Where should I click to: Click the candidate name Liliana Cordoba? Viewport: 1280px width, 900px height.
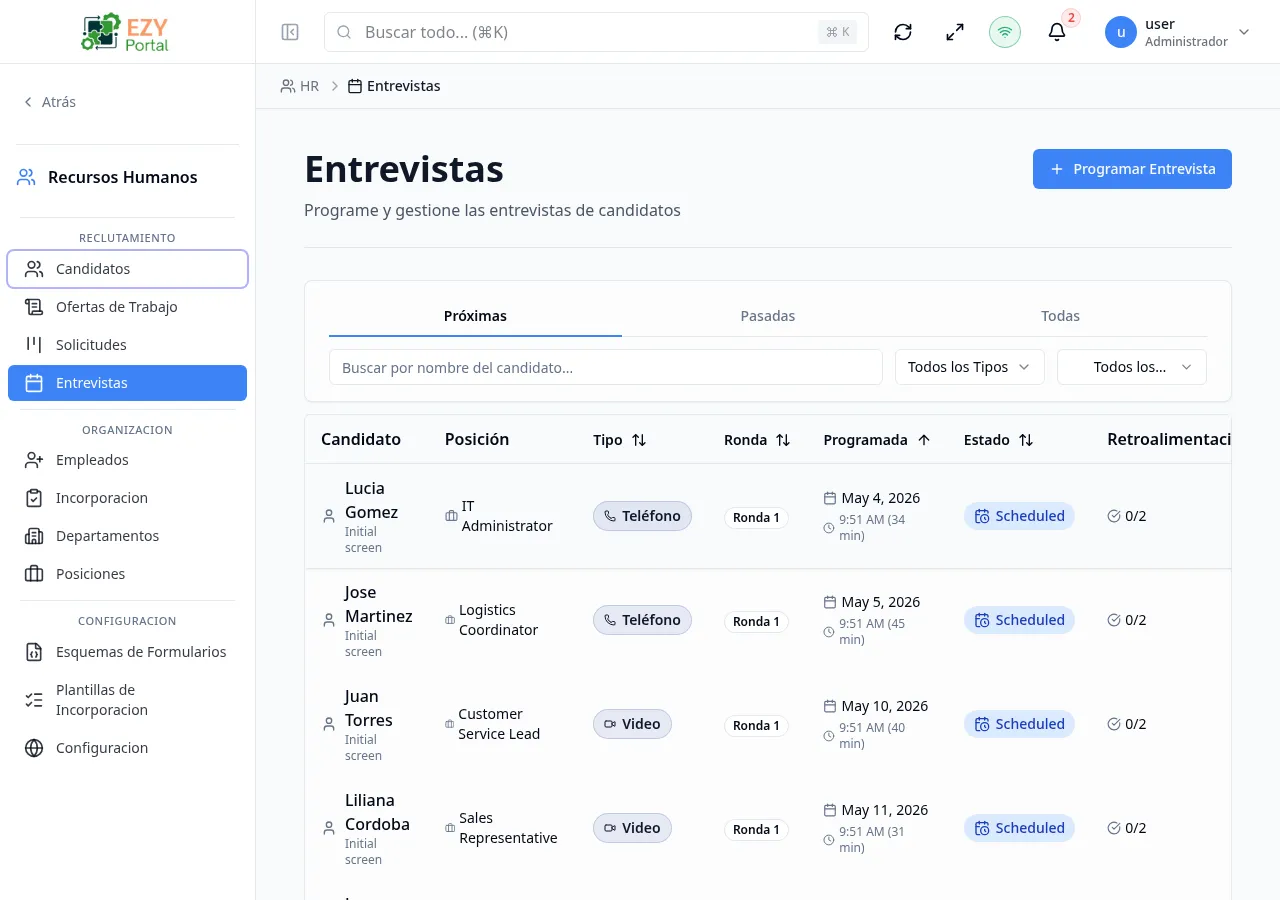pyautogui.click(x=377, y=812)
